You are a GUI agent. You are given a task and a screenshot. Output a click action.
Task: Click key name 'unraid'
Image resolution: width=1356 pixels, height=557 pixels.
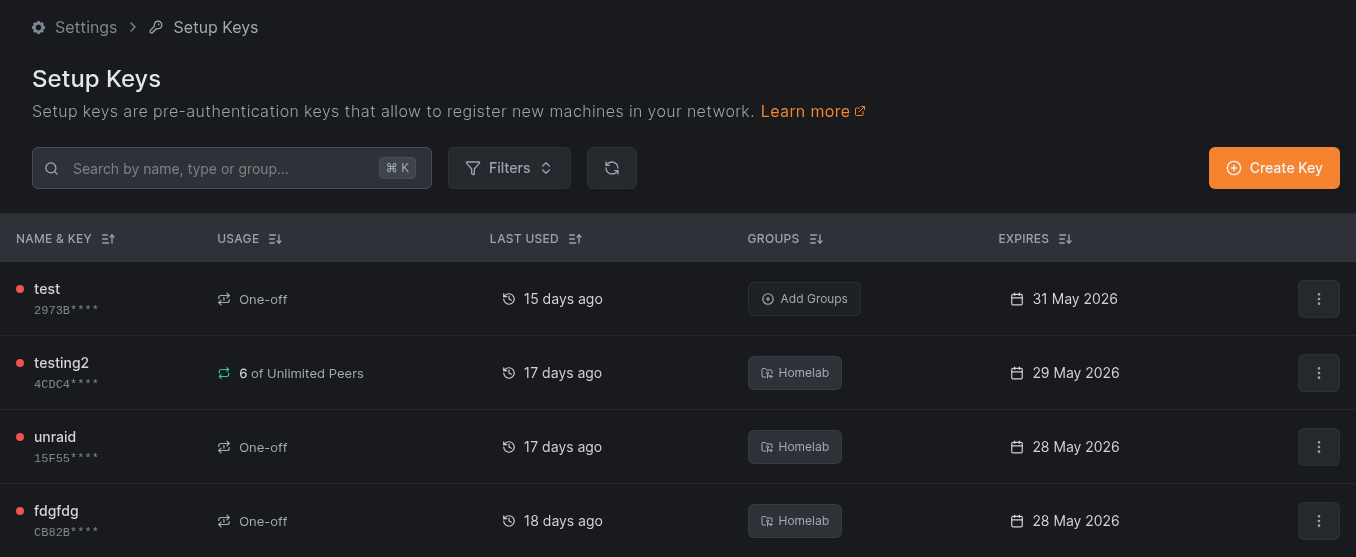coord(55,437)
